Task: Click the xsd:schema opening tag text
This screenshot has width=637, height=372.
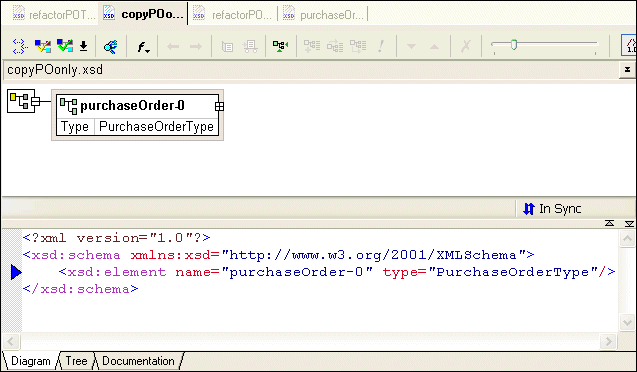Action: [x=72, y=255]
